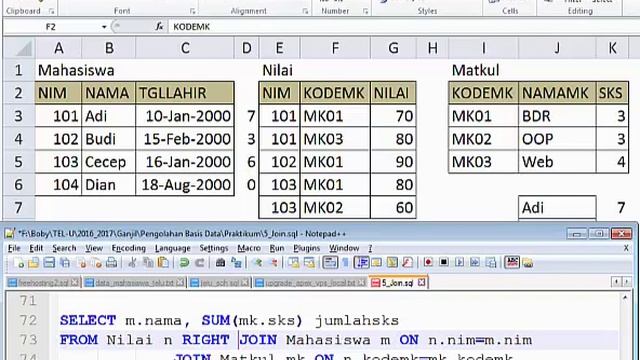640x360 pixels.
Task: Open Language menu in Notepad++
Action: (173, 248)
